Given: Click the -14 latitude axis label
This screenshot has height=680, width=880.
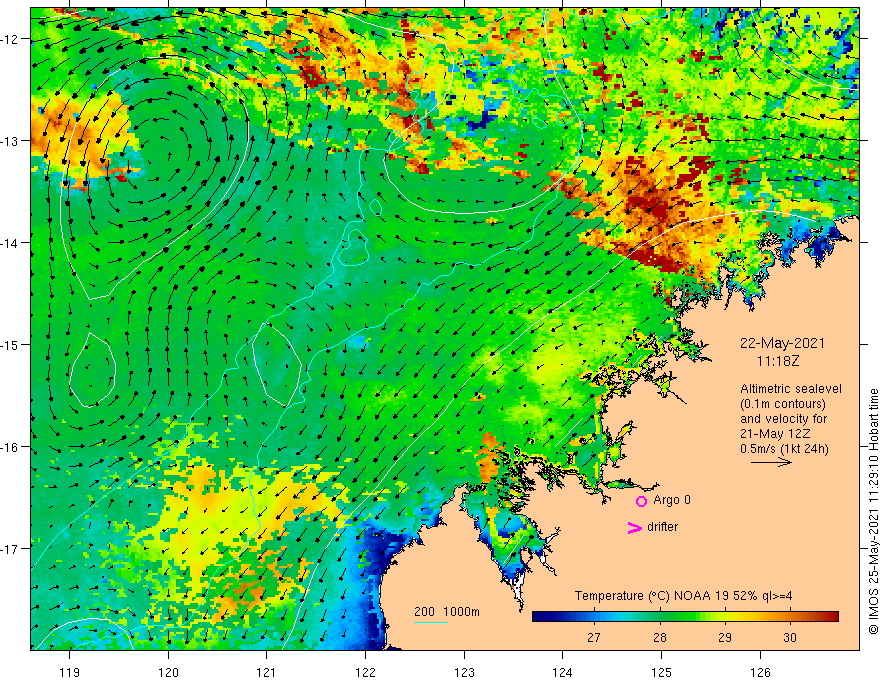Looking at the screenshot, I should click(11, 243).
